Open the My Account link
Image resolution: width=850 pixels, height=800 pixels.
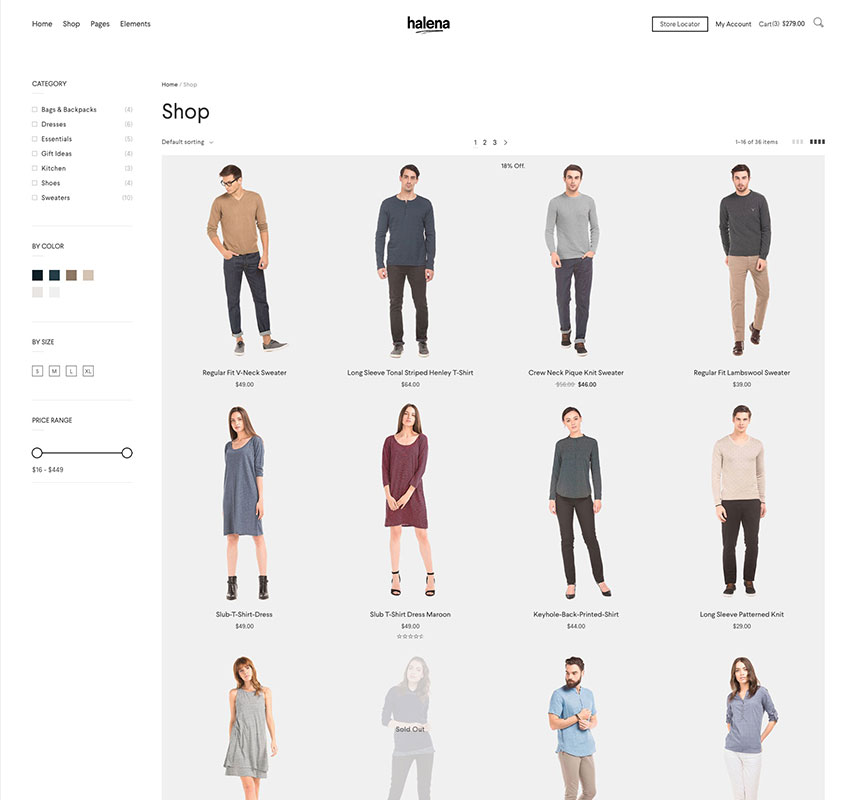click(733, 24)
